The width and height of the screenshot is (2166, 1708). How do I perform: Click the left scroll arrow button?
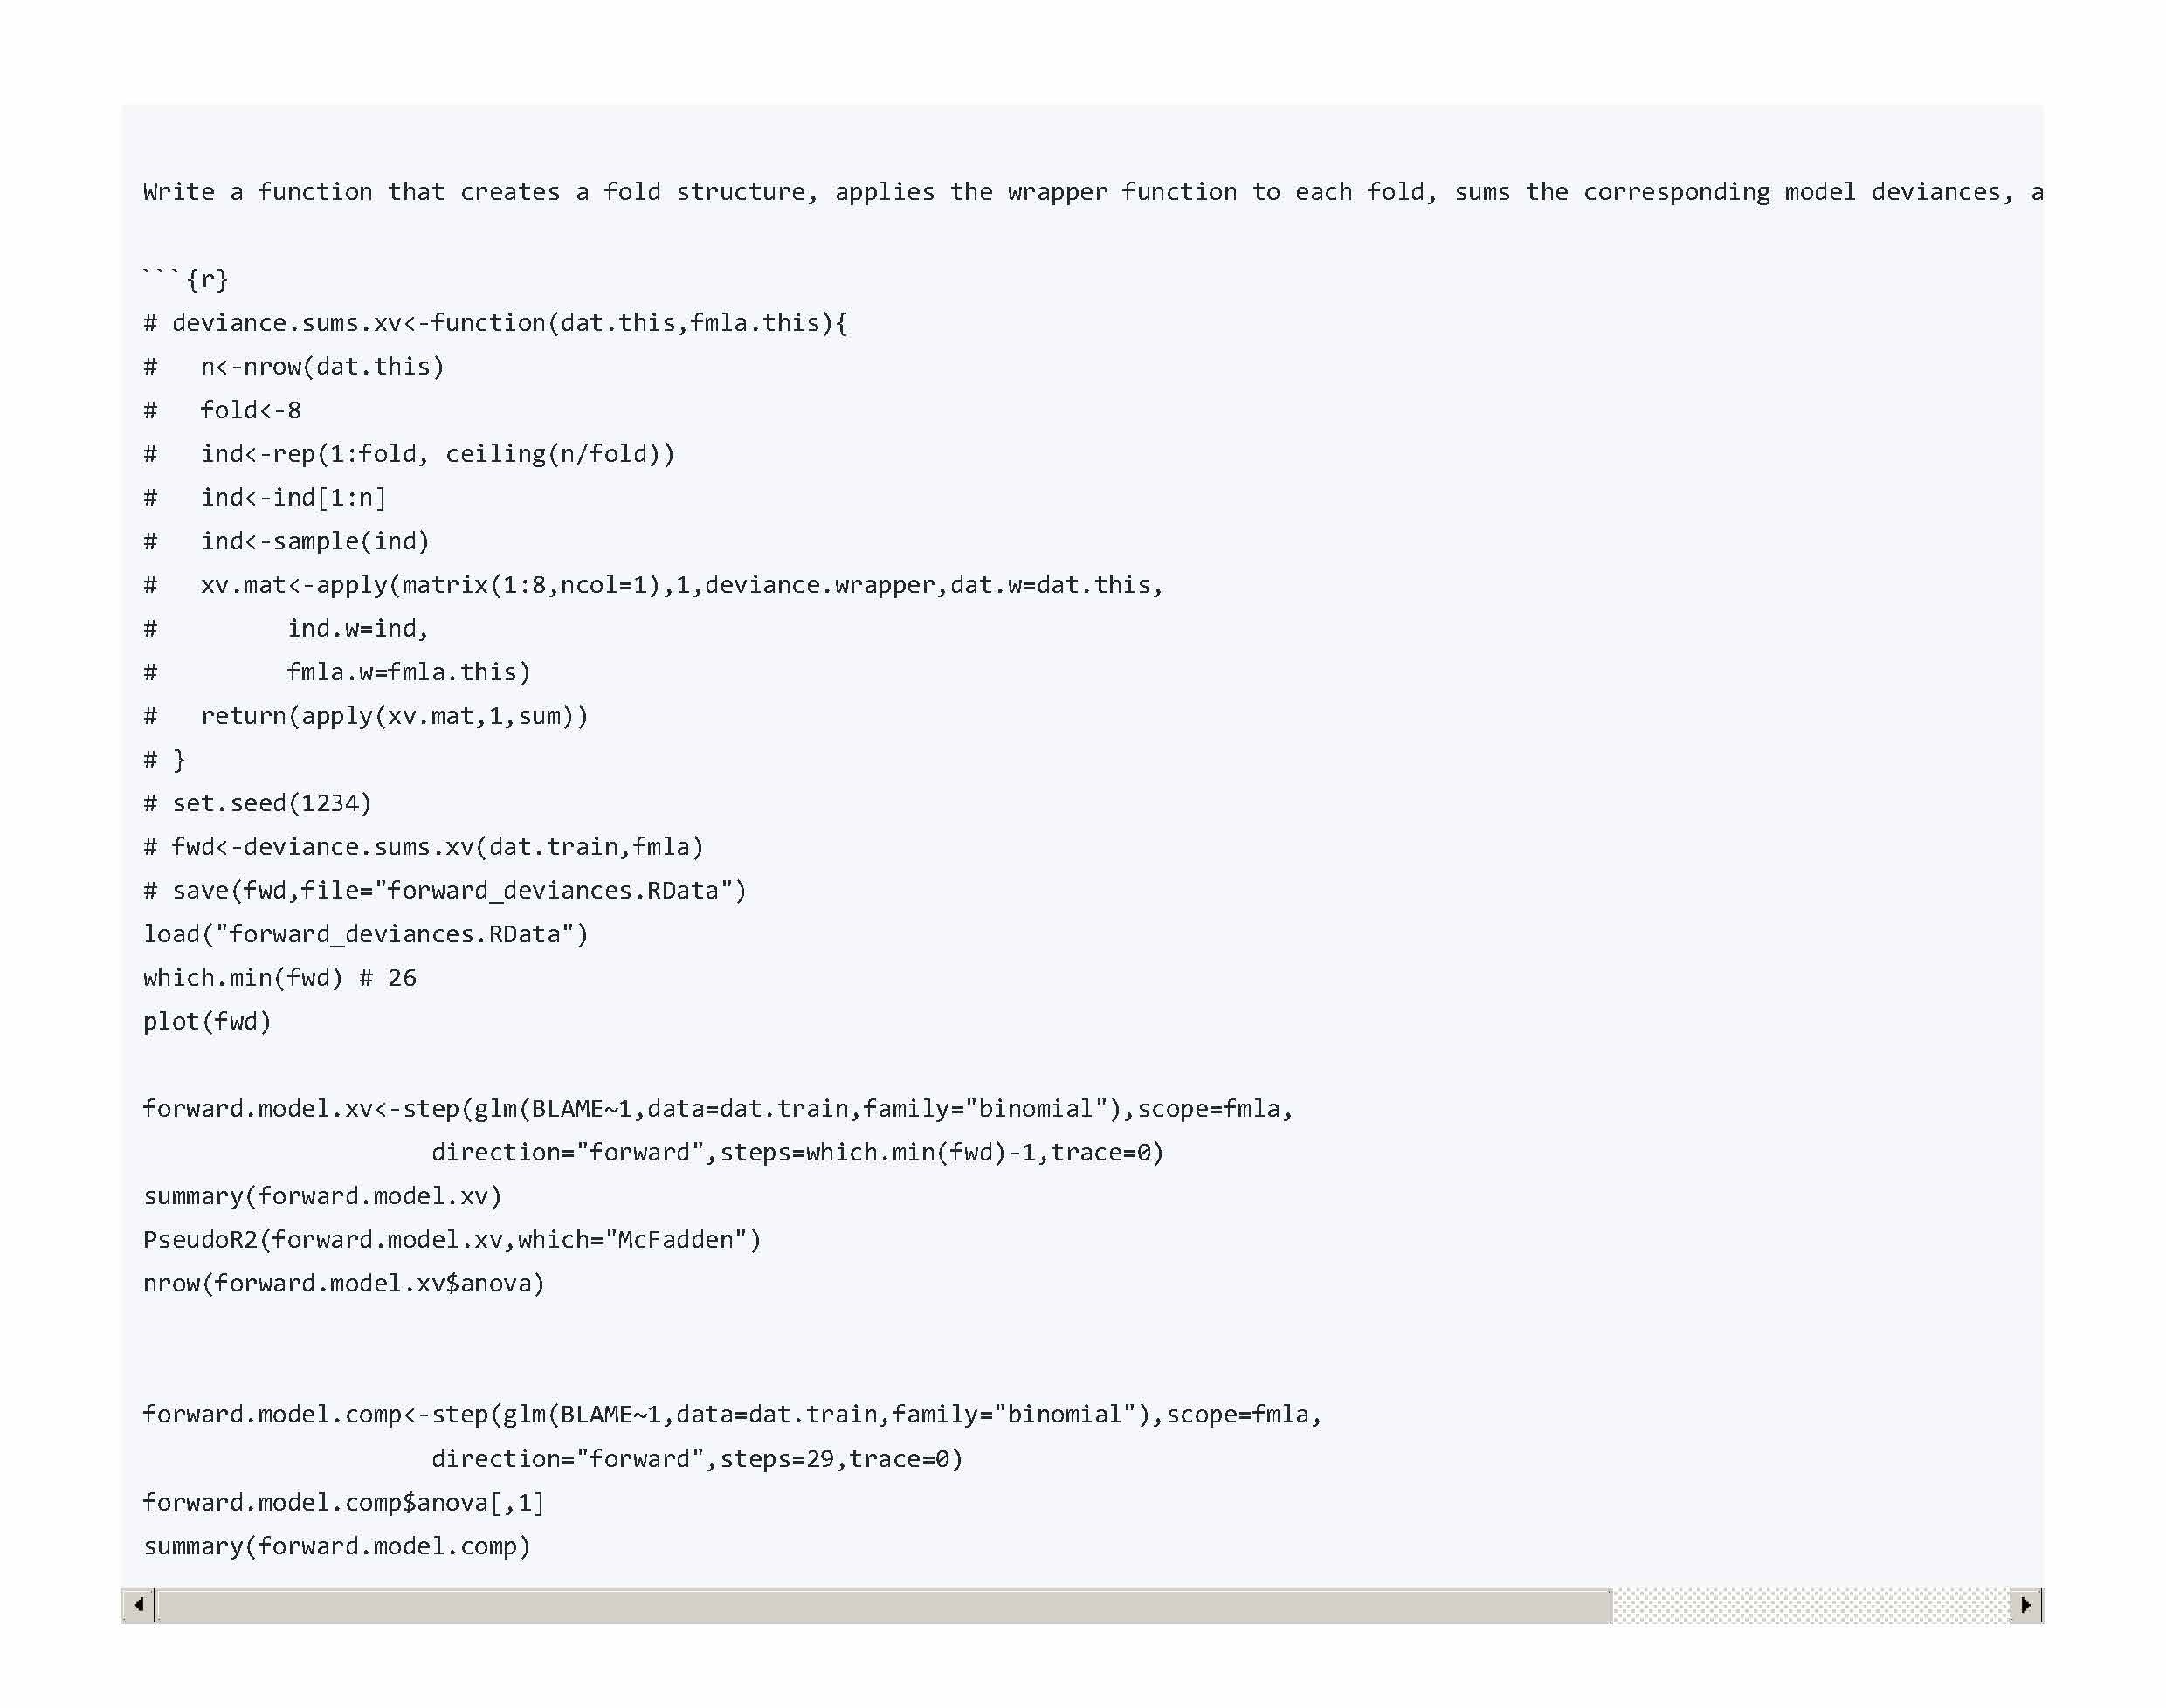(138, 1604)
